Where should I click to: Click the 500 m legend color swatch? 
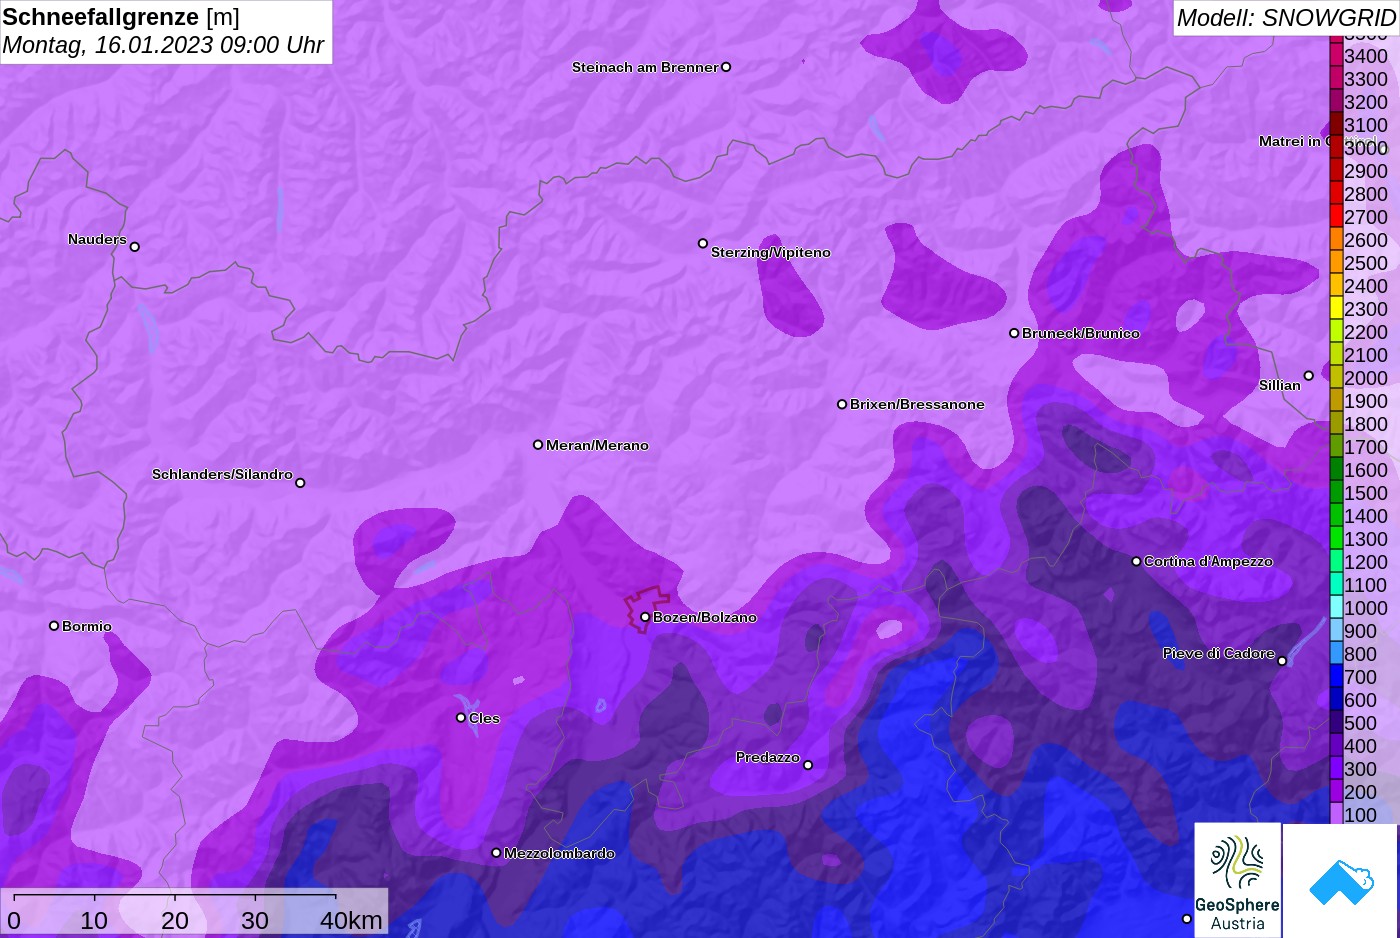click(x=1336, y=723)
